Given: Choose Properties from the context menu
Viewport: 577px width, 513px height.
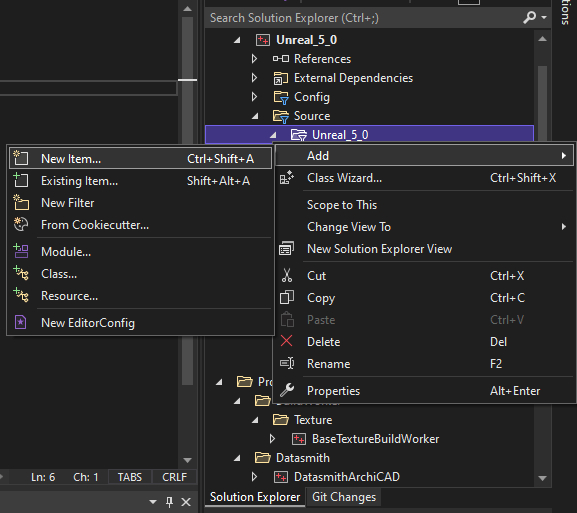Looking at the screenshot, I should pos(425,390).
